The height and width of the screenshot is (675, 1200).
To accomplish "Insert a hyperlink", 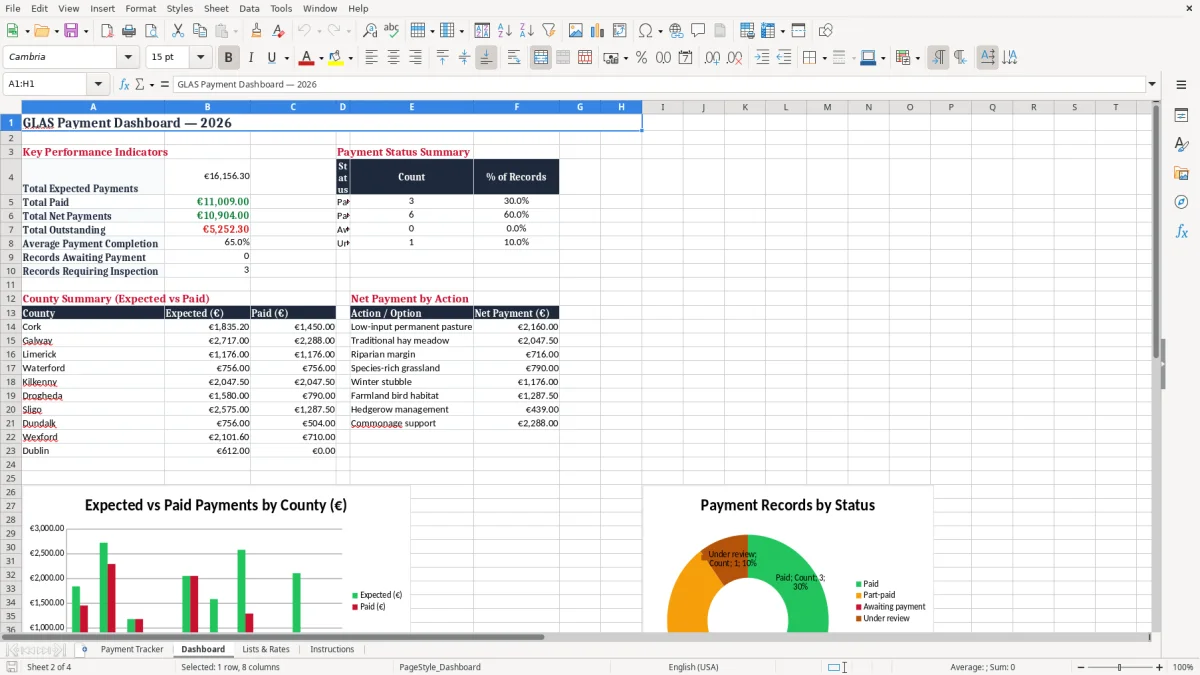I will (x=676, y=31).
